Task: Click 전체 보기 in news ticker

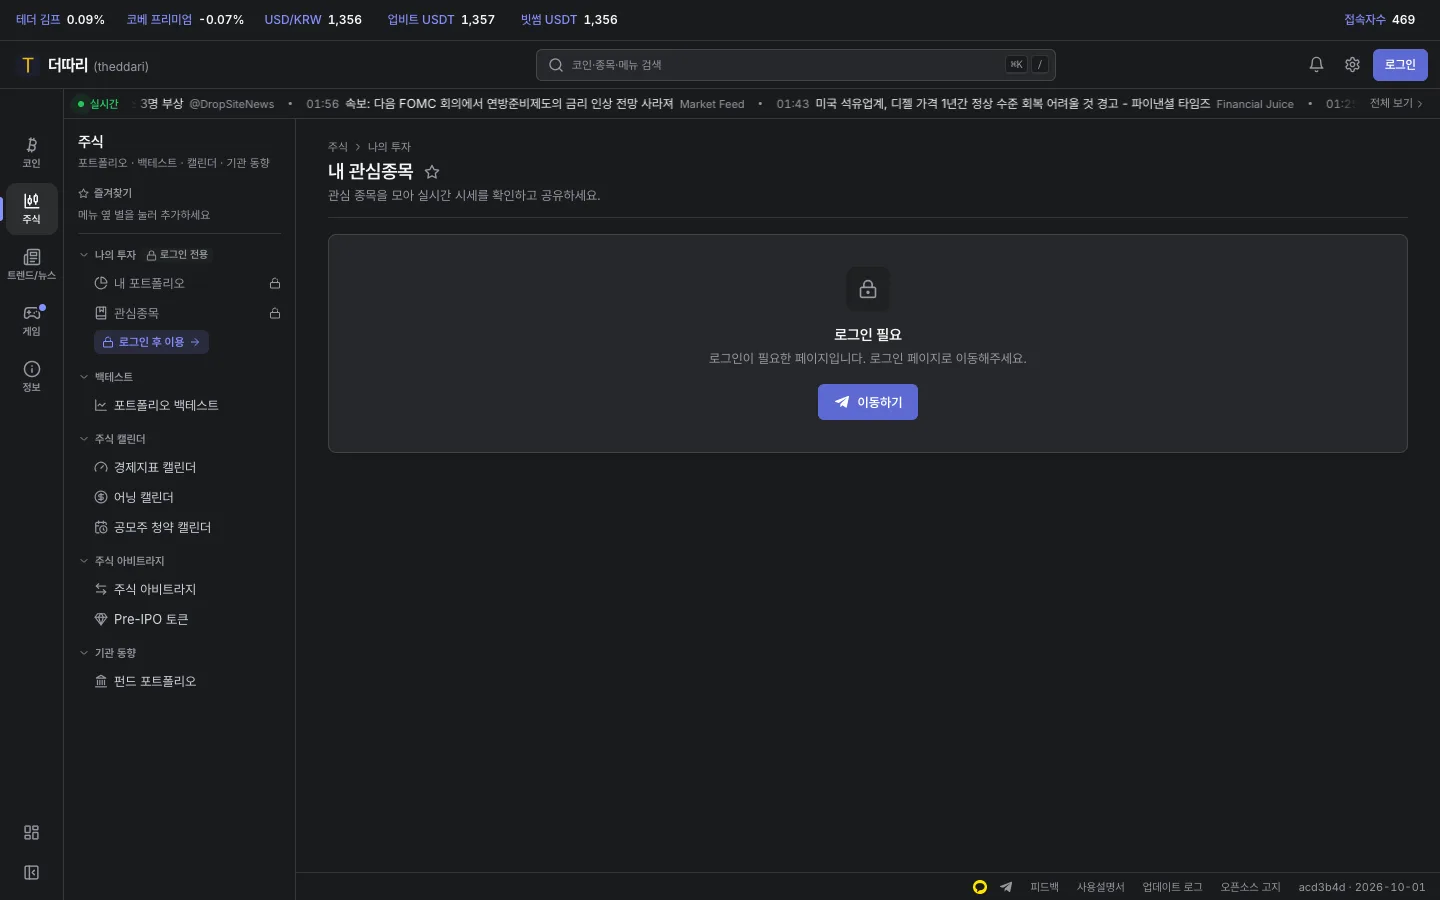Action: point(1396,104)
